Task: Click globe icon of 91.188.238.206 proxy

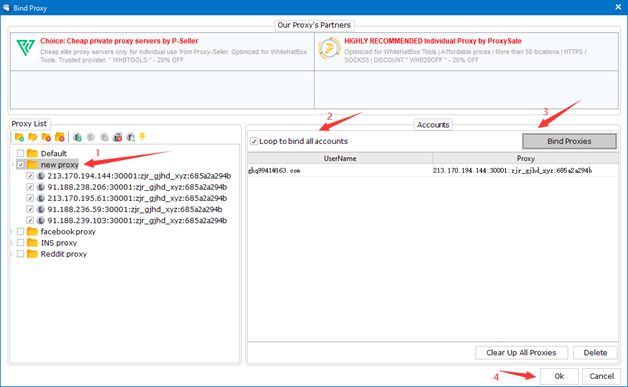Action: tap(40, 187)
